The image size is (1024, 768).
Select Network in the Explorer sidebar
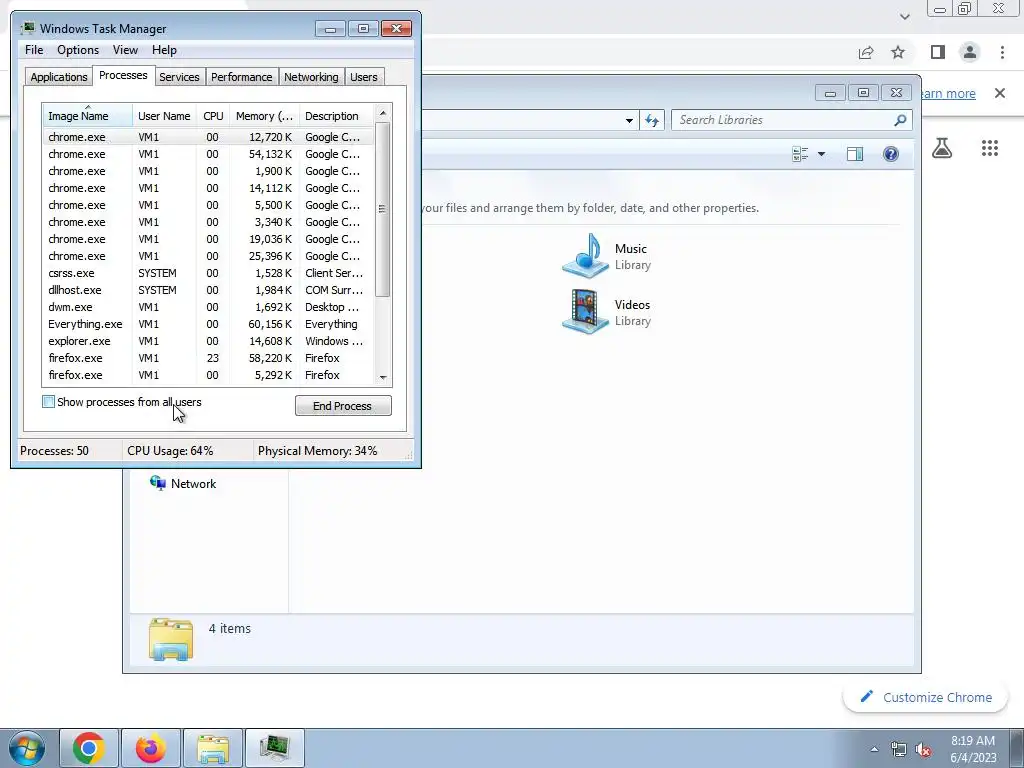pyautogui.click(x=184, y=484)
